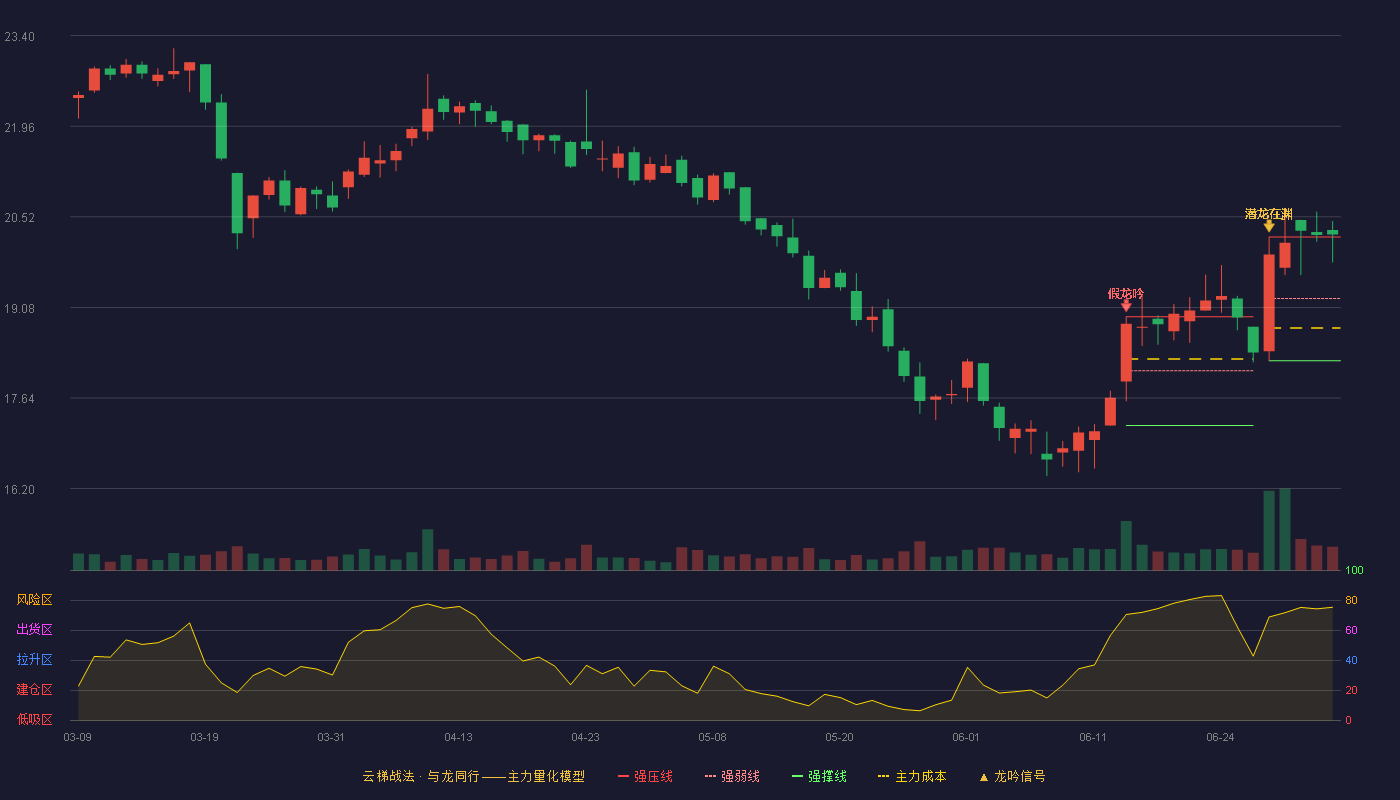1400x800 pixels.
Task: Click the 05-20 date label
Action: click(839, 737)
